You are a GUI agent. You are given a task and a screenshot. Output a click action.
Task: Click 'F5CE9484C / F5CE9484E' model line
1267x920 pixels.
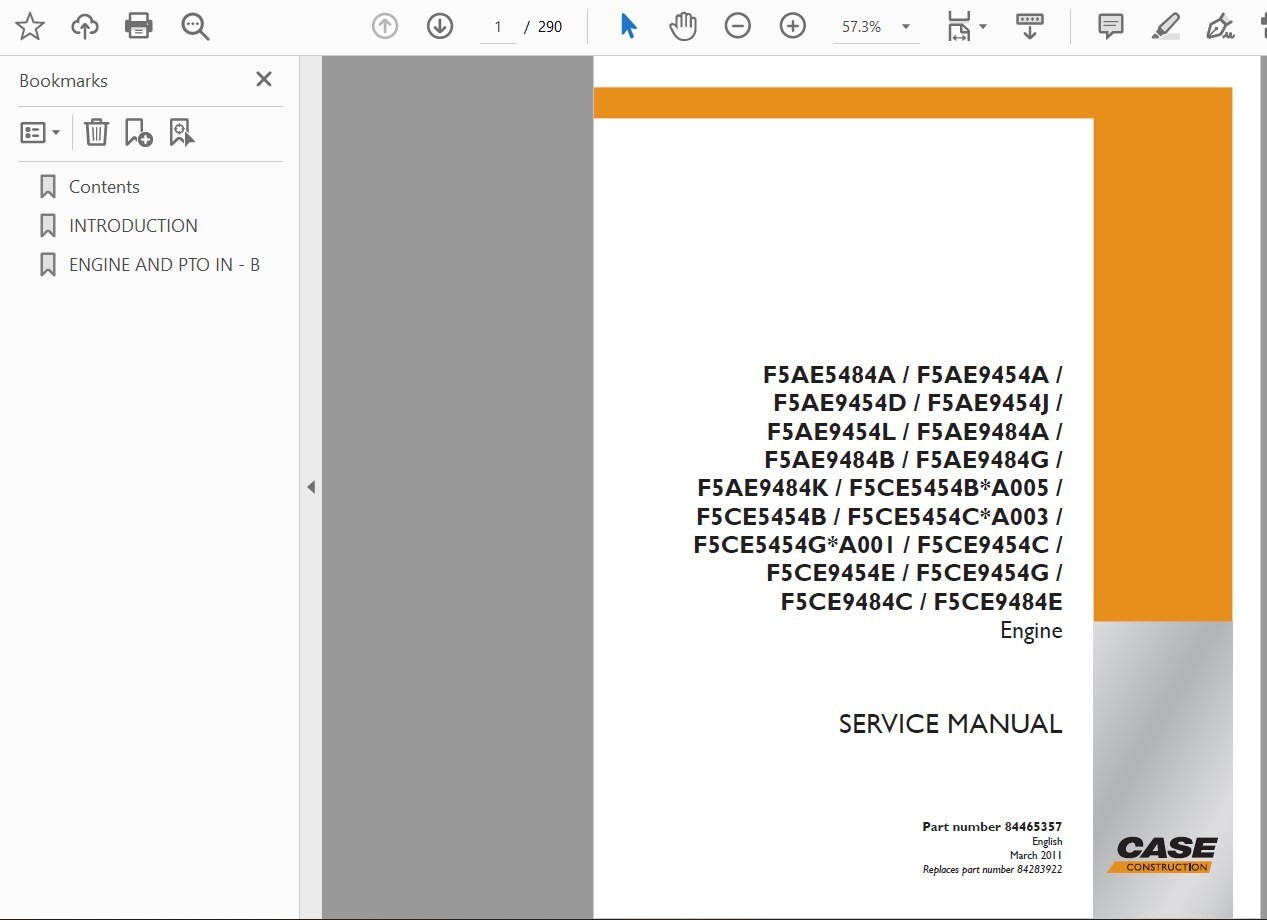coord(921,602)
